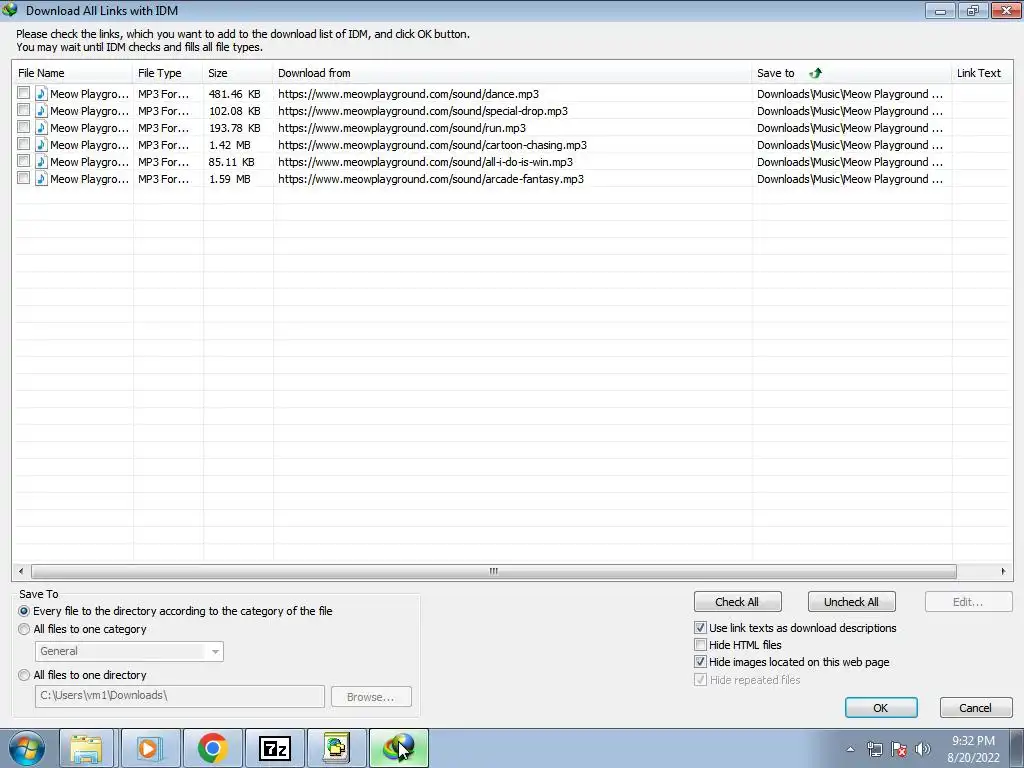
Task: Select the arcade-fantasy.mp3 download URL
Action: [x=431, y=179]
